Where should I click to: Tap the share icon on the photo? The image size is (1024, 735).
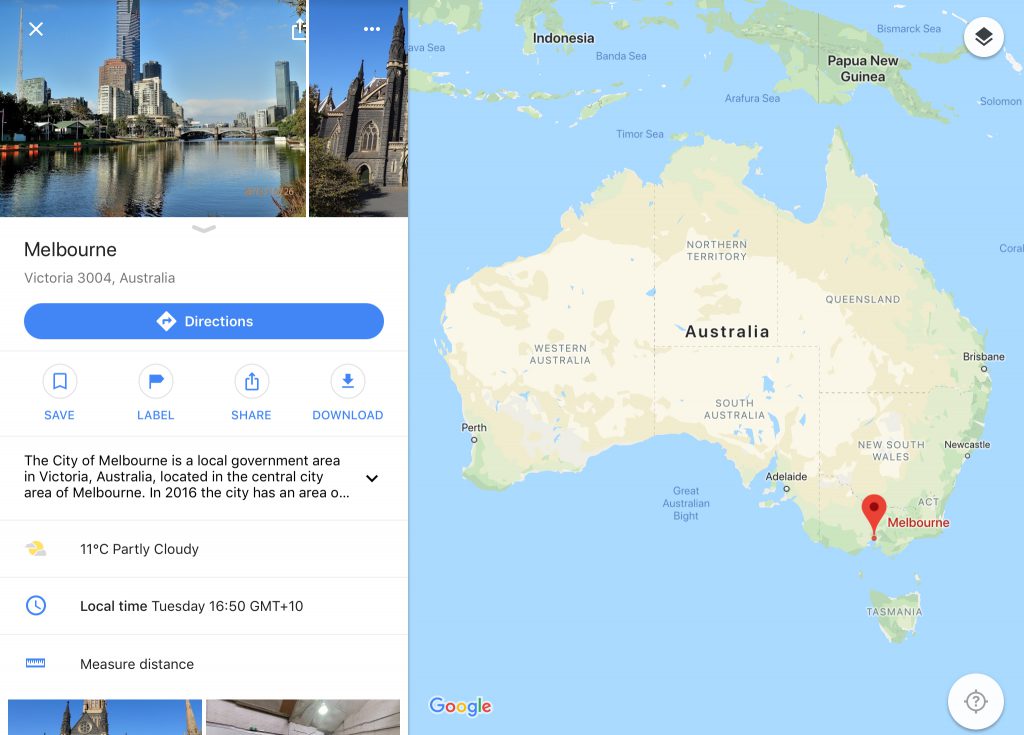click(x=299, y=29)
